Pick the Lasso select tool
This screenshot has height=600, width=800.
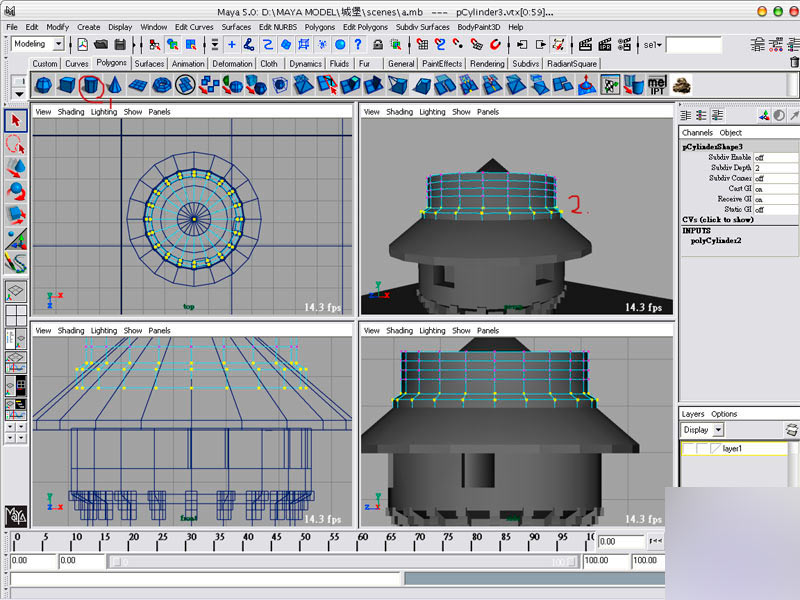click(x=15, y=142)
